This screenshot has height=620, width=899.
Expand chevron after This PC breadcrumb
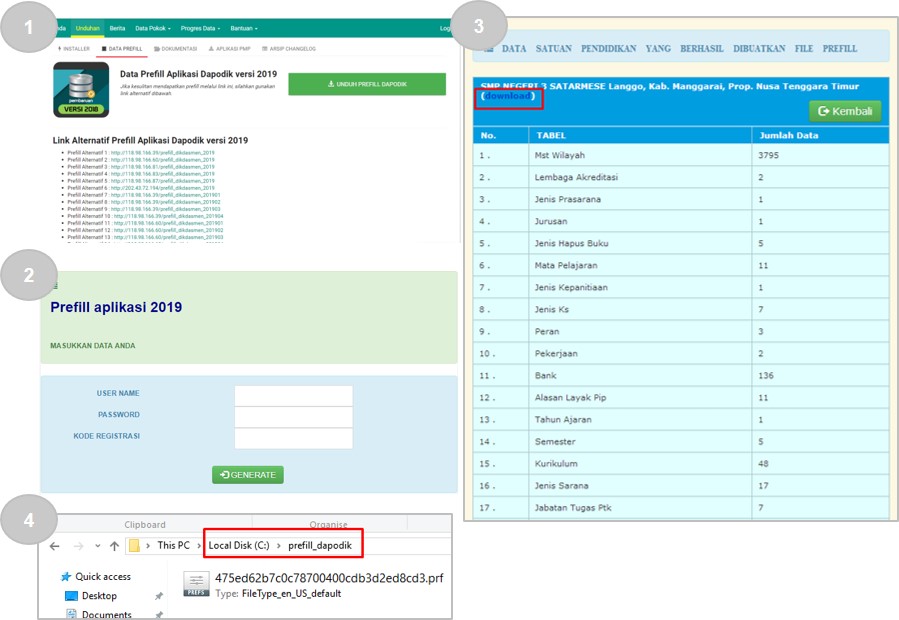(x=199, y=545)
